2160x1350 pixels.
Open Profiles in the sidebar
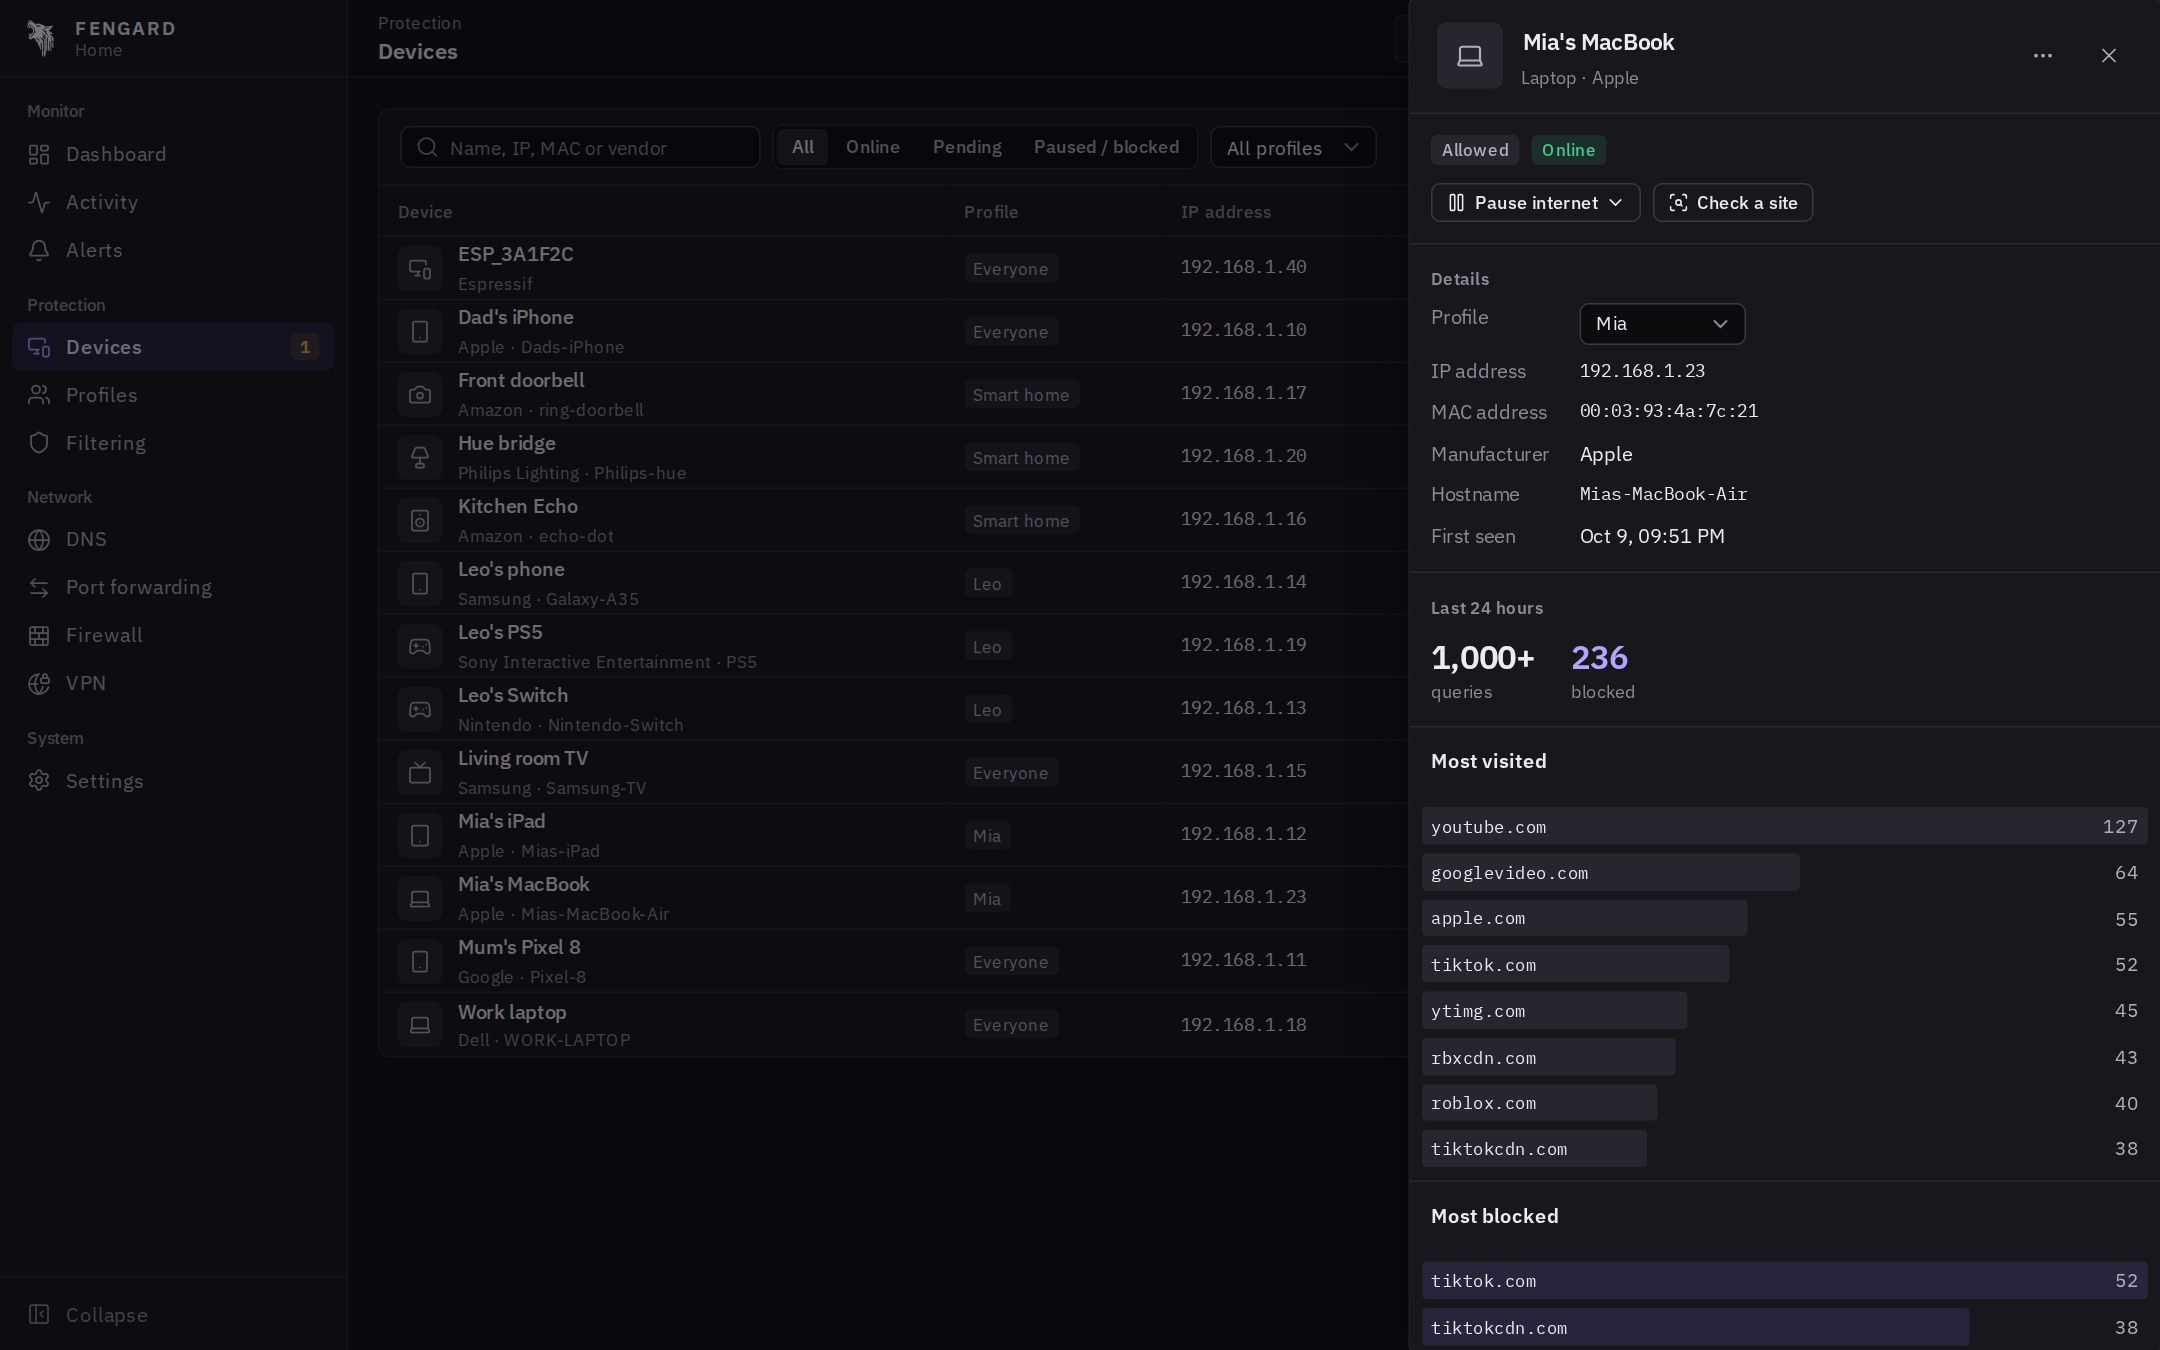[173, 395]
